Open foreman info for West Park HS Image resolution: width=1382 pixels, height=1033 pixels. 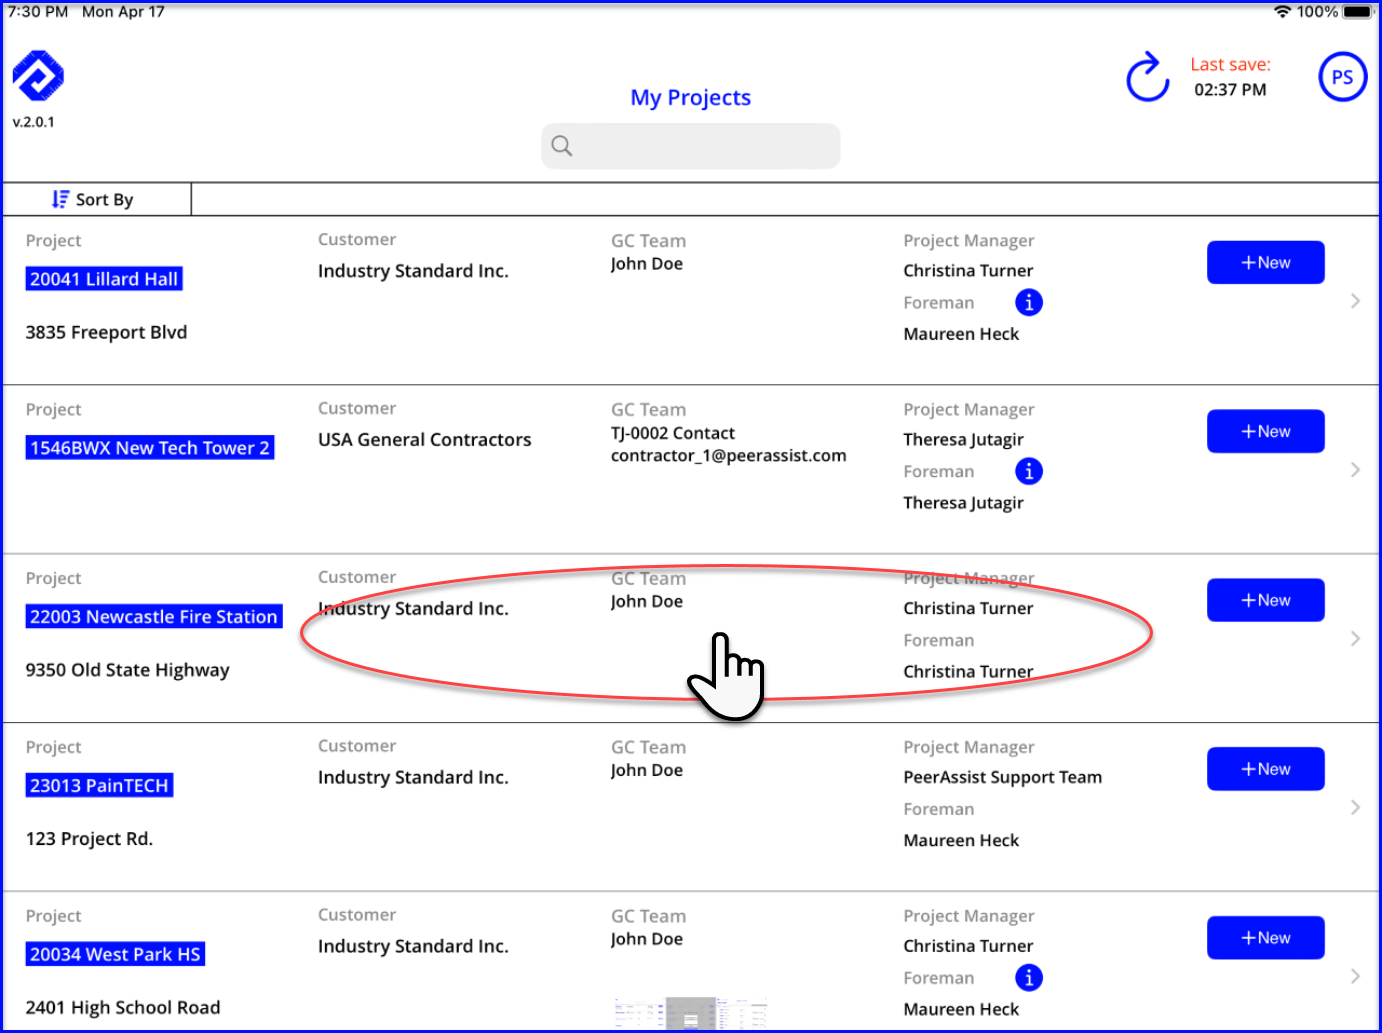tap(1029, 977)
